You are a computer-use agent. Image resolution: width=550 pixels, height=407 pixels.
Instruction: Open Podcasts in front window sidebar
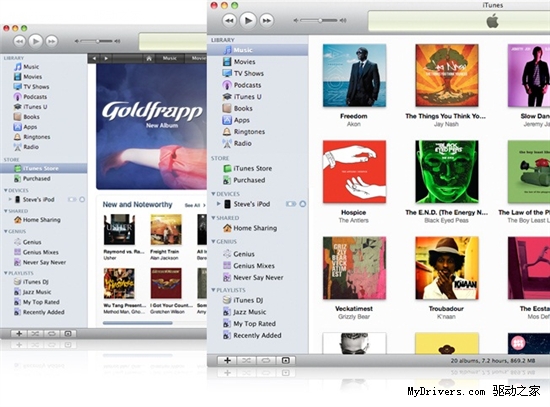(x=247, y=85)
